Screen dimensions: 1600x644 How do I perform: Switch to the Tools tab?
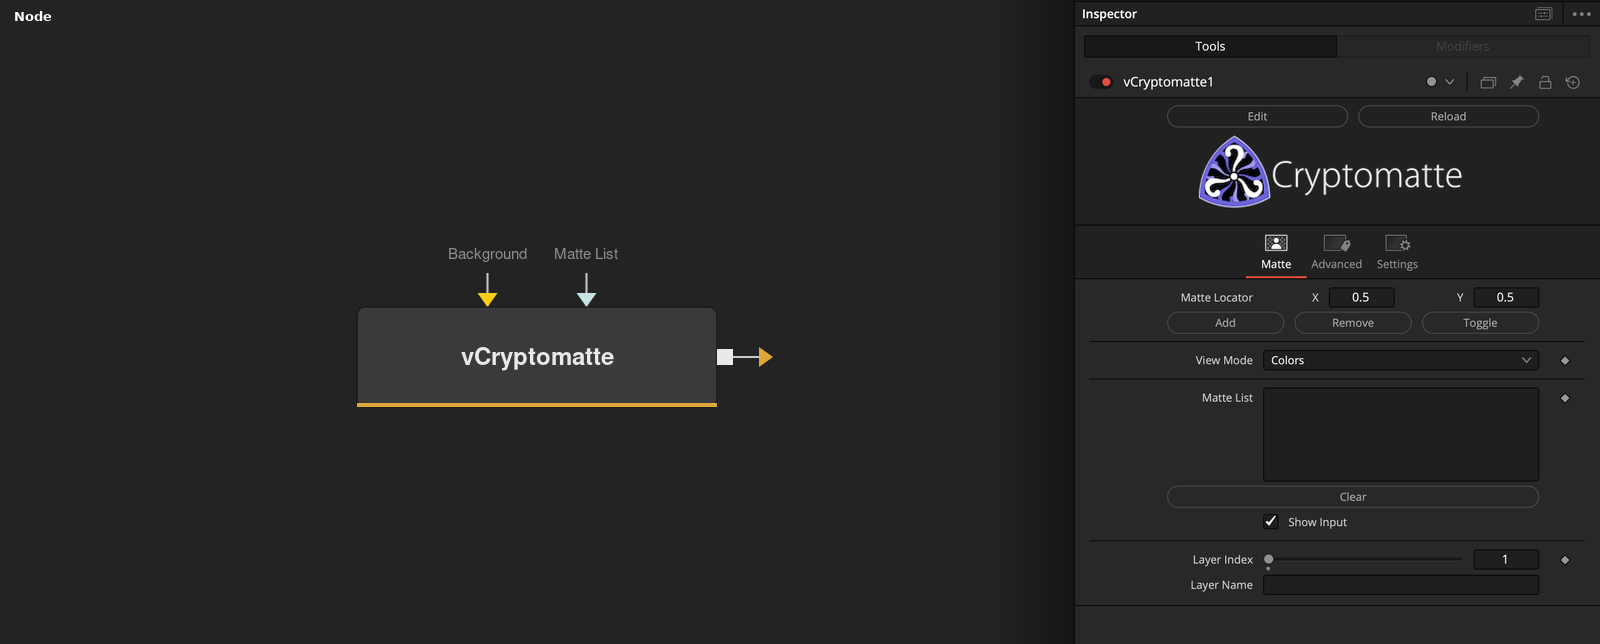pos(1210,46)
